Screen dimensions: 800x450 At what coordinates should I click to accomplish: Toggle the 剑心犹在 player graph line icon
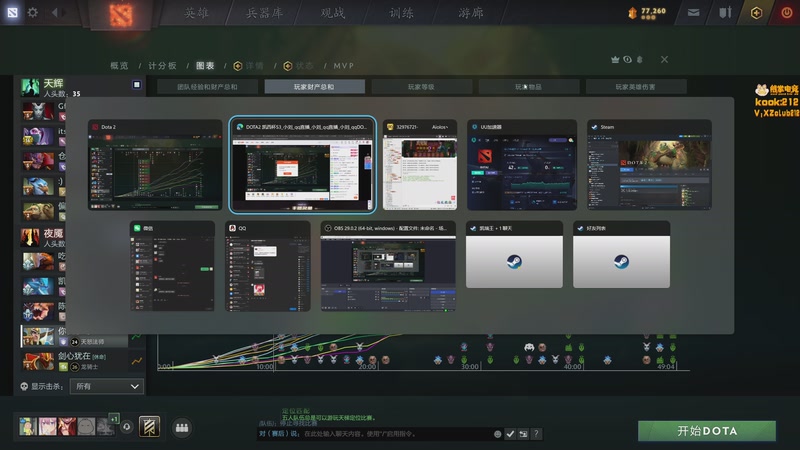[x=137, y=361]
